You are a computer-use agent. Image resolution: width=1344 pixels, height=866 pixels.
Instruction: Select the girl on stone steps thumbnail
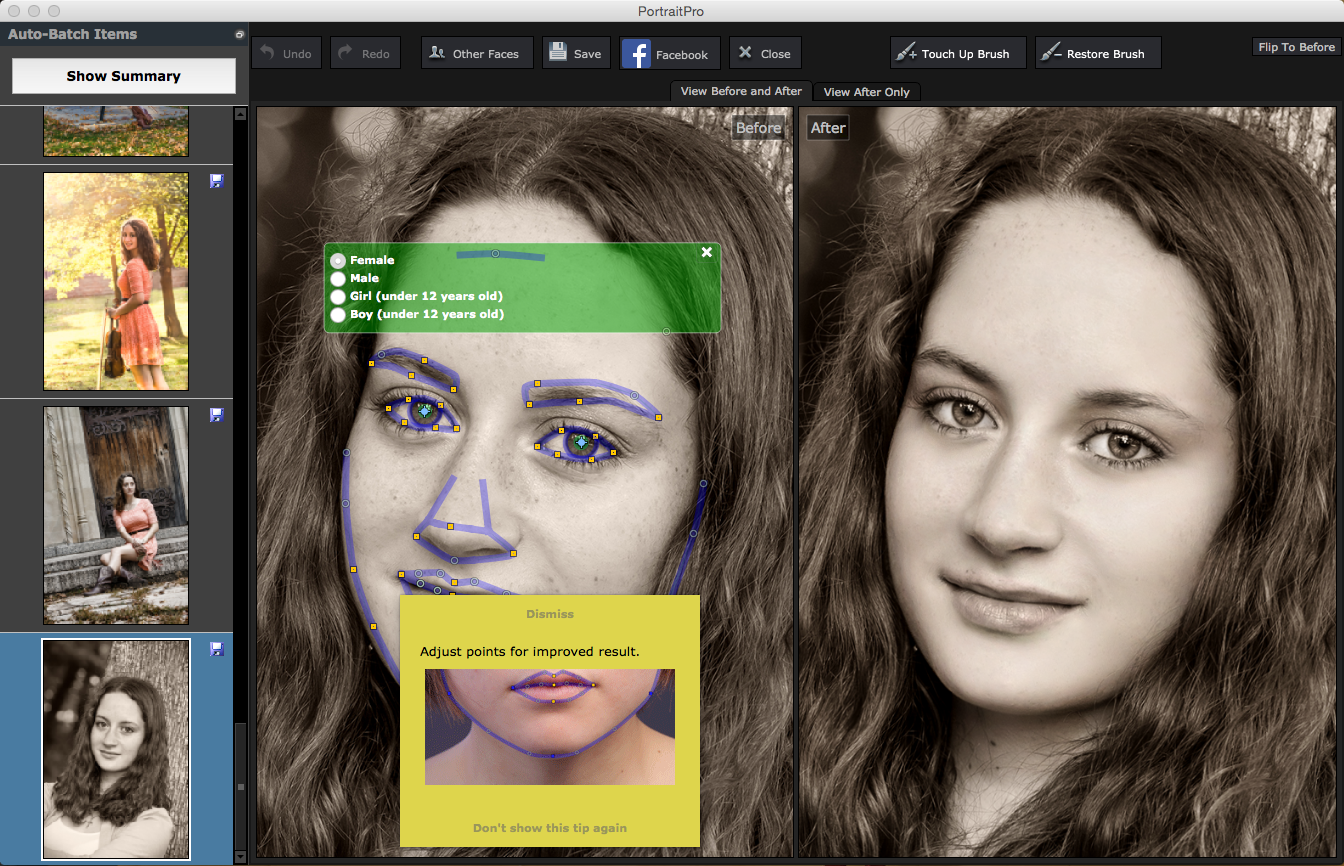[116, 515]
